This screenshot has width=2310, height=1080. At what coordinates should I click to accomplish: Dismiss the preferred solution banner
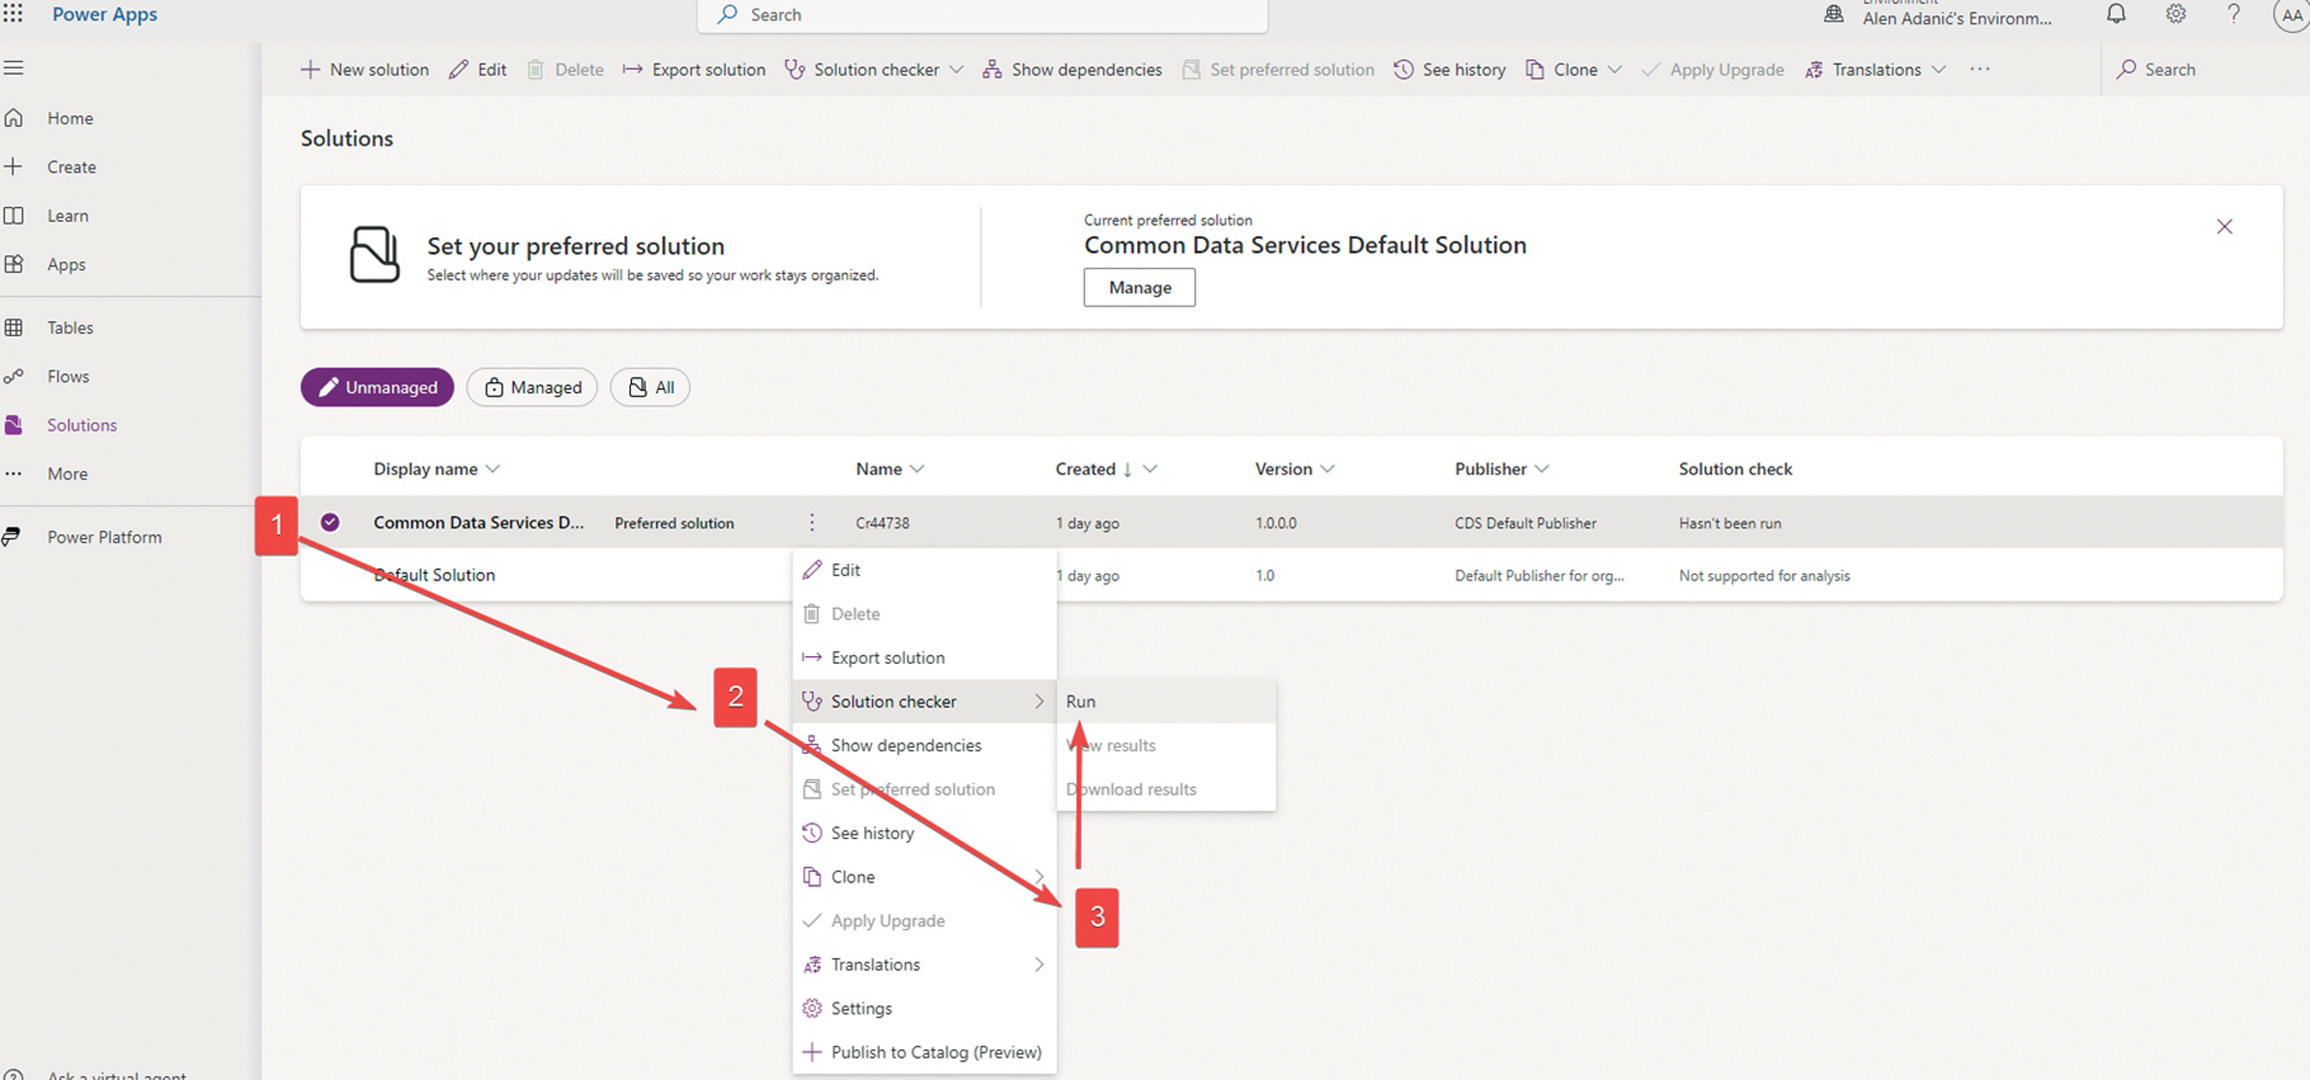(2224, 227)
